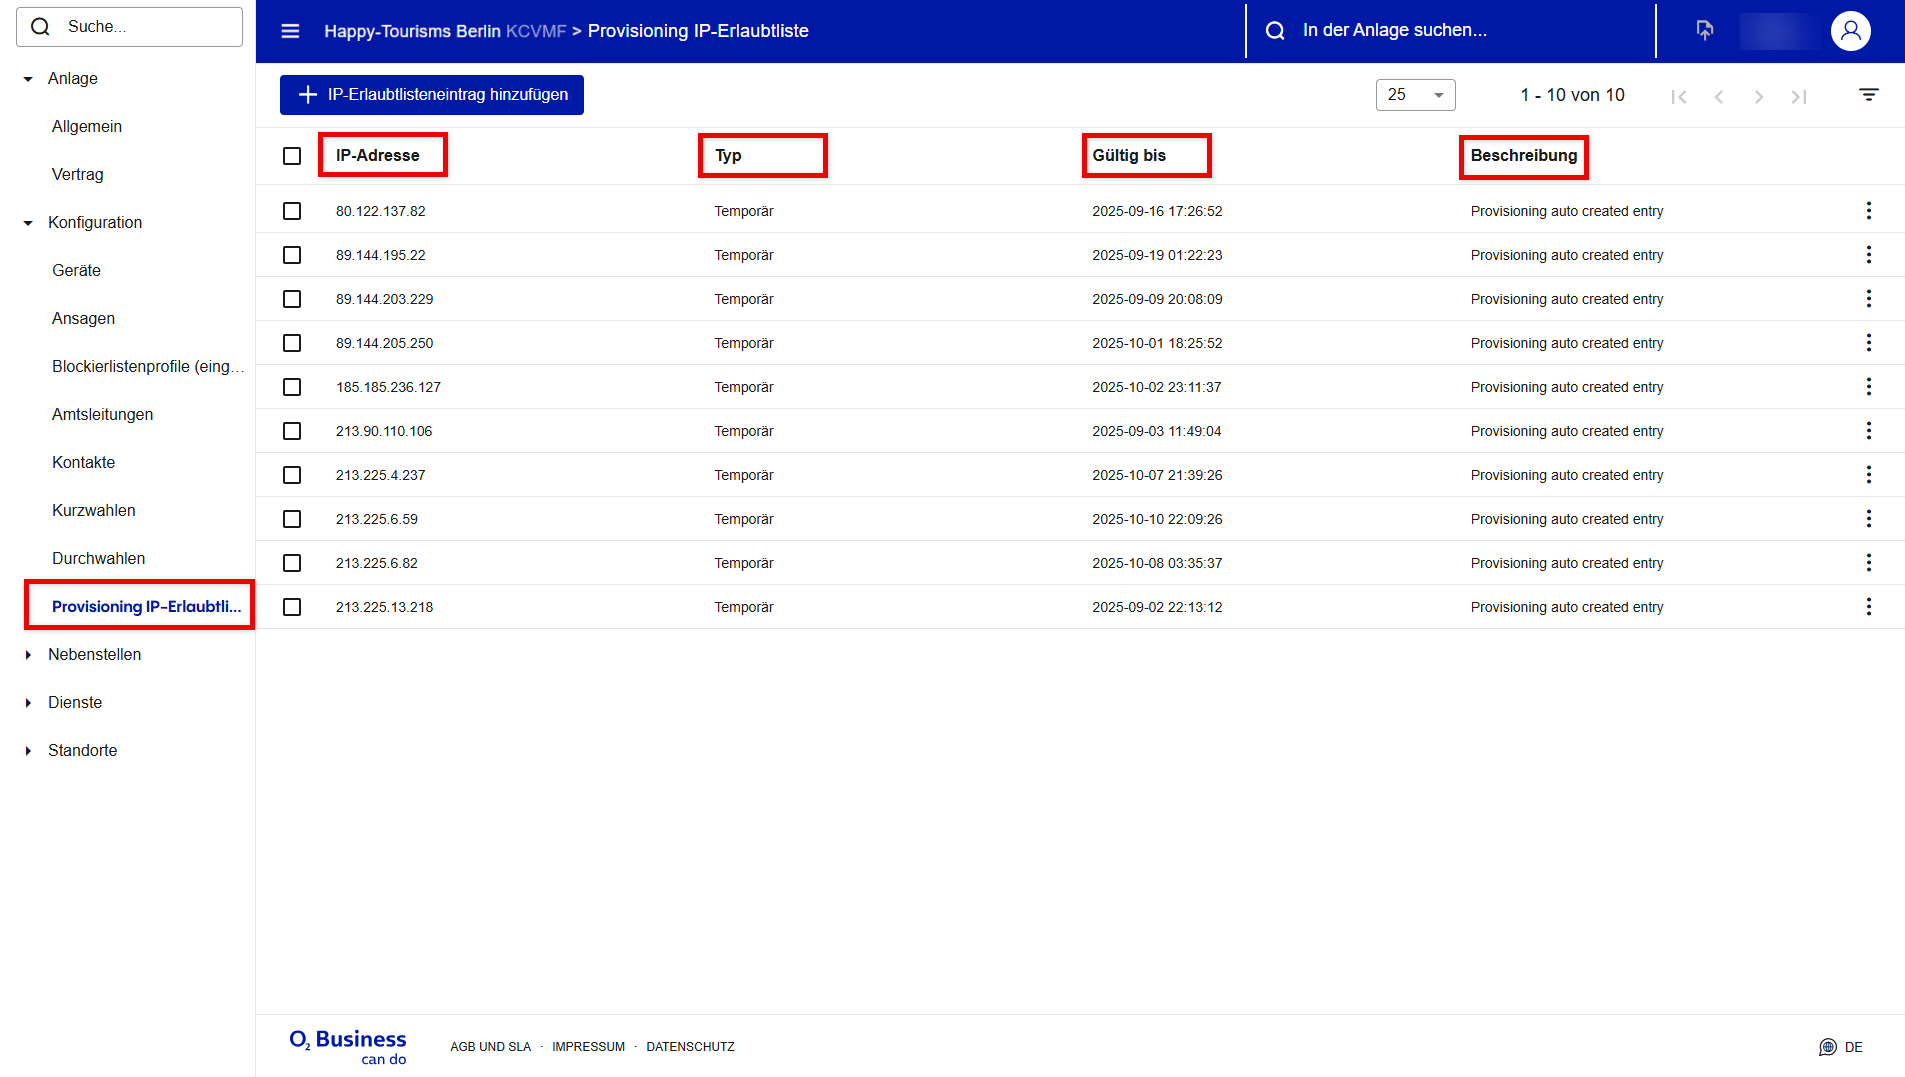This screenshot has height=1077, width=1905.
Task: Expand the Nebenstellen tree section
Action: coord(28,655)
